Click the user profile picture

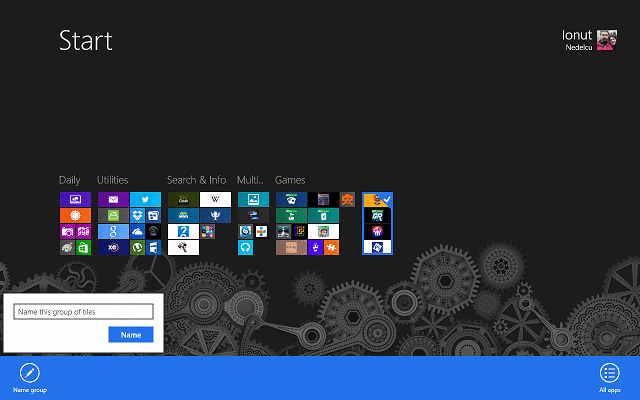pos(607,40)
